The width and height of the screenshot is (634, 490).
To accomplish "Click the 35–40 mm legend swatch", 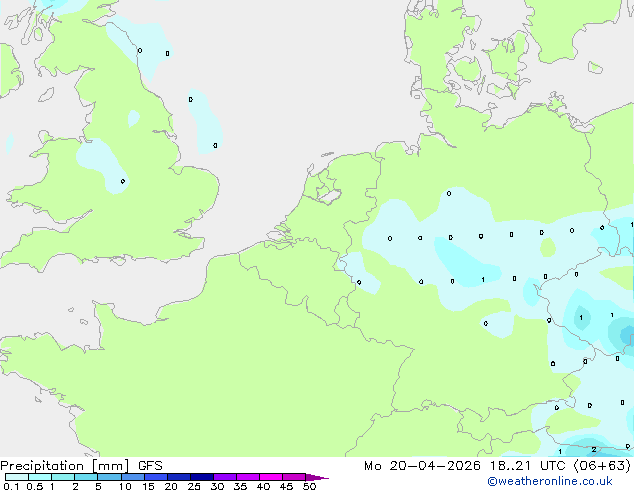I will point(248,477).
